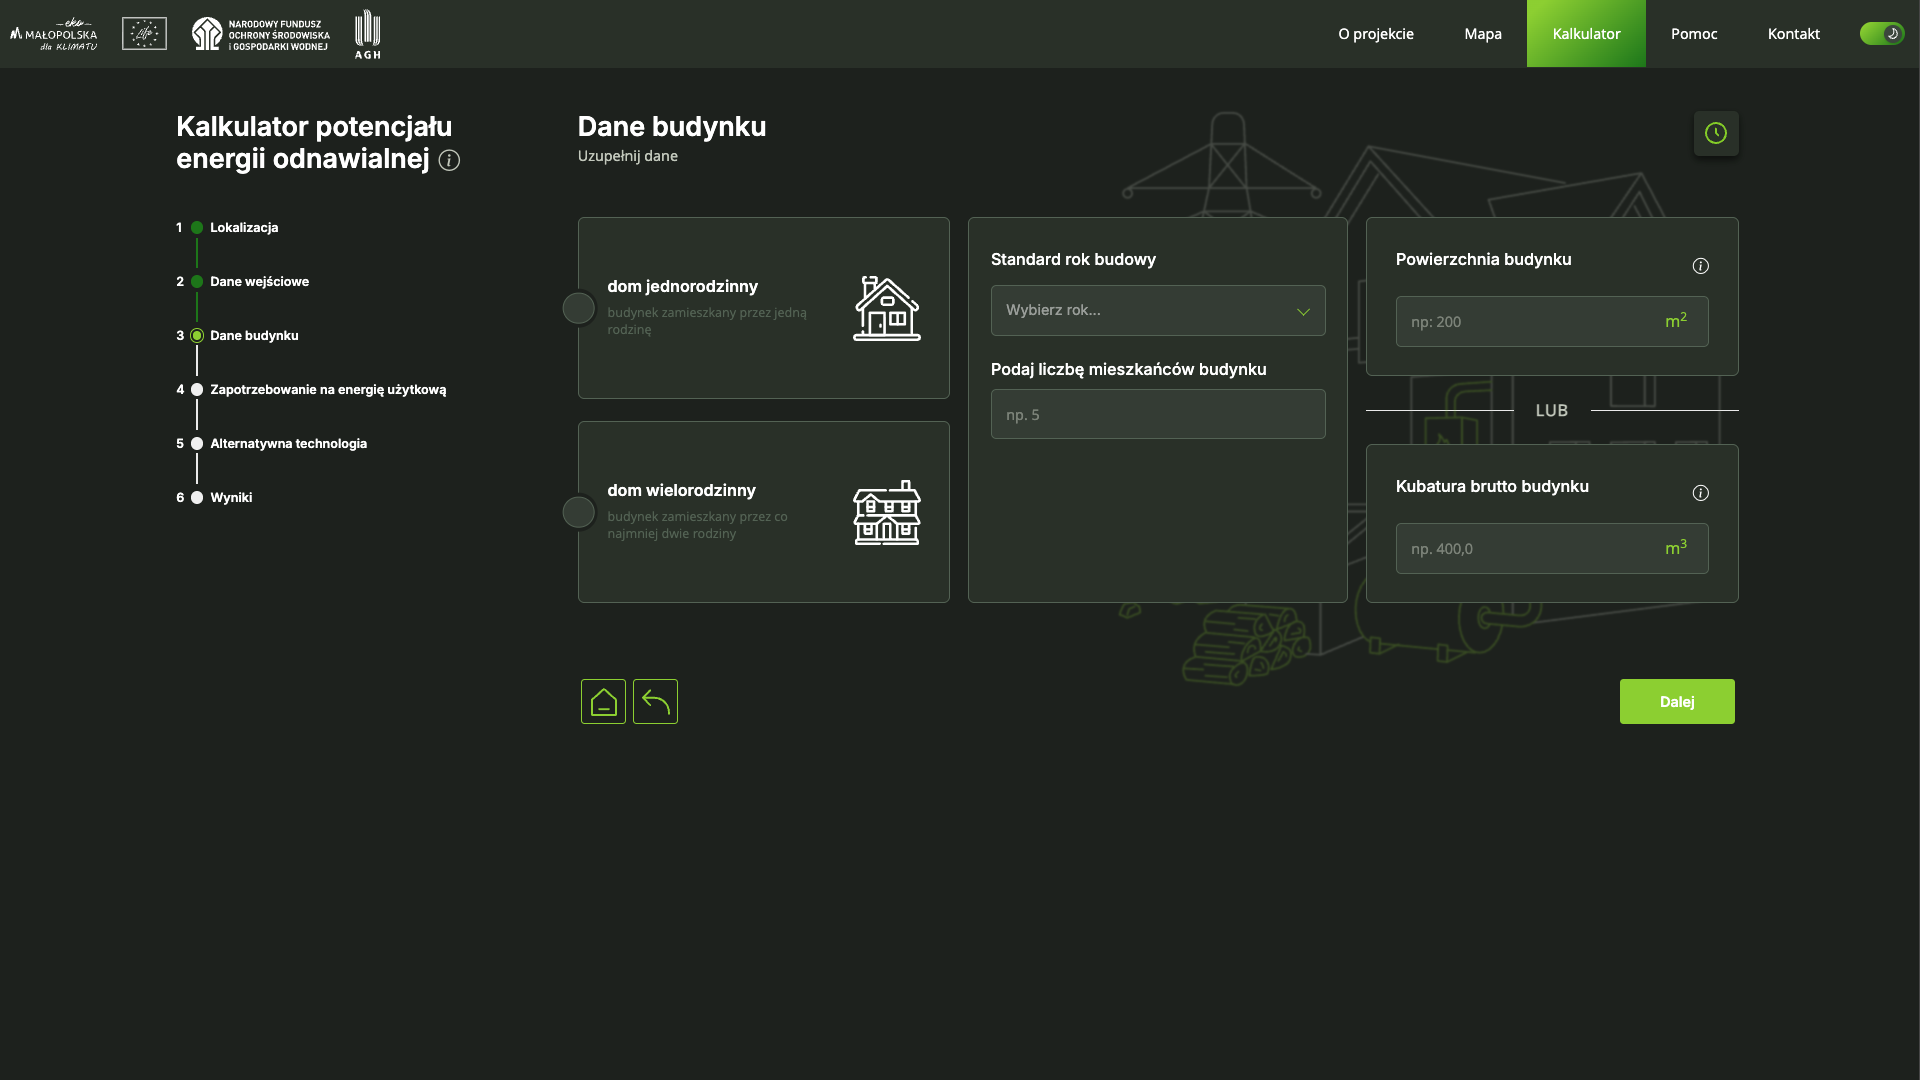Open the Kontakt menu item
This screenshot has width=1920, height=1080.
tap(1794, 34)
